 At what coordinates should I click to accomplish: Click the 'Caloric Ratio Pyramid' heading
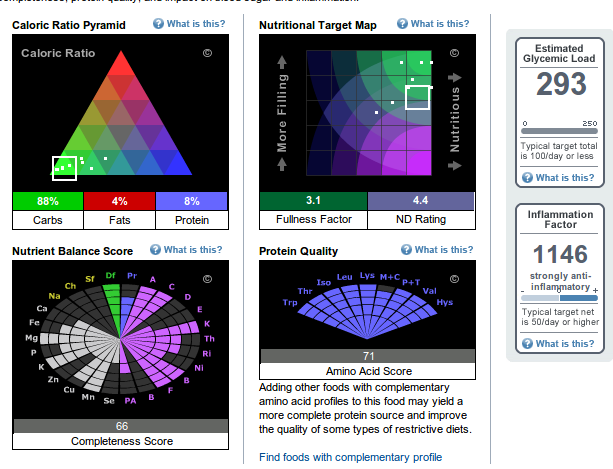[x=69, y=25]
